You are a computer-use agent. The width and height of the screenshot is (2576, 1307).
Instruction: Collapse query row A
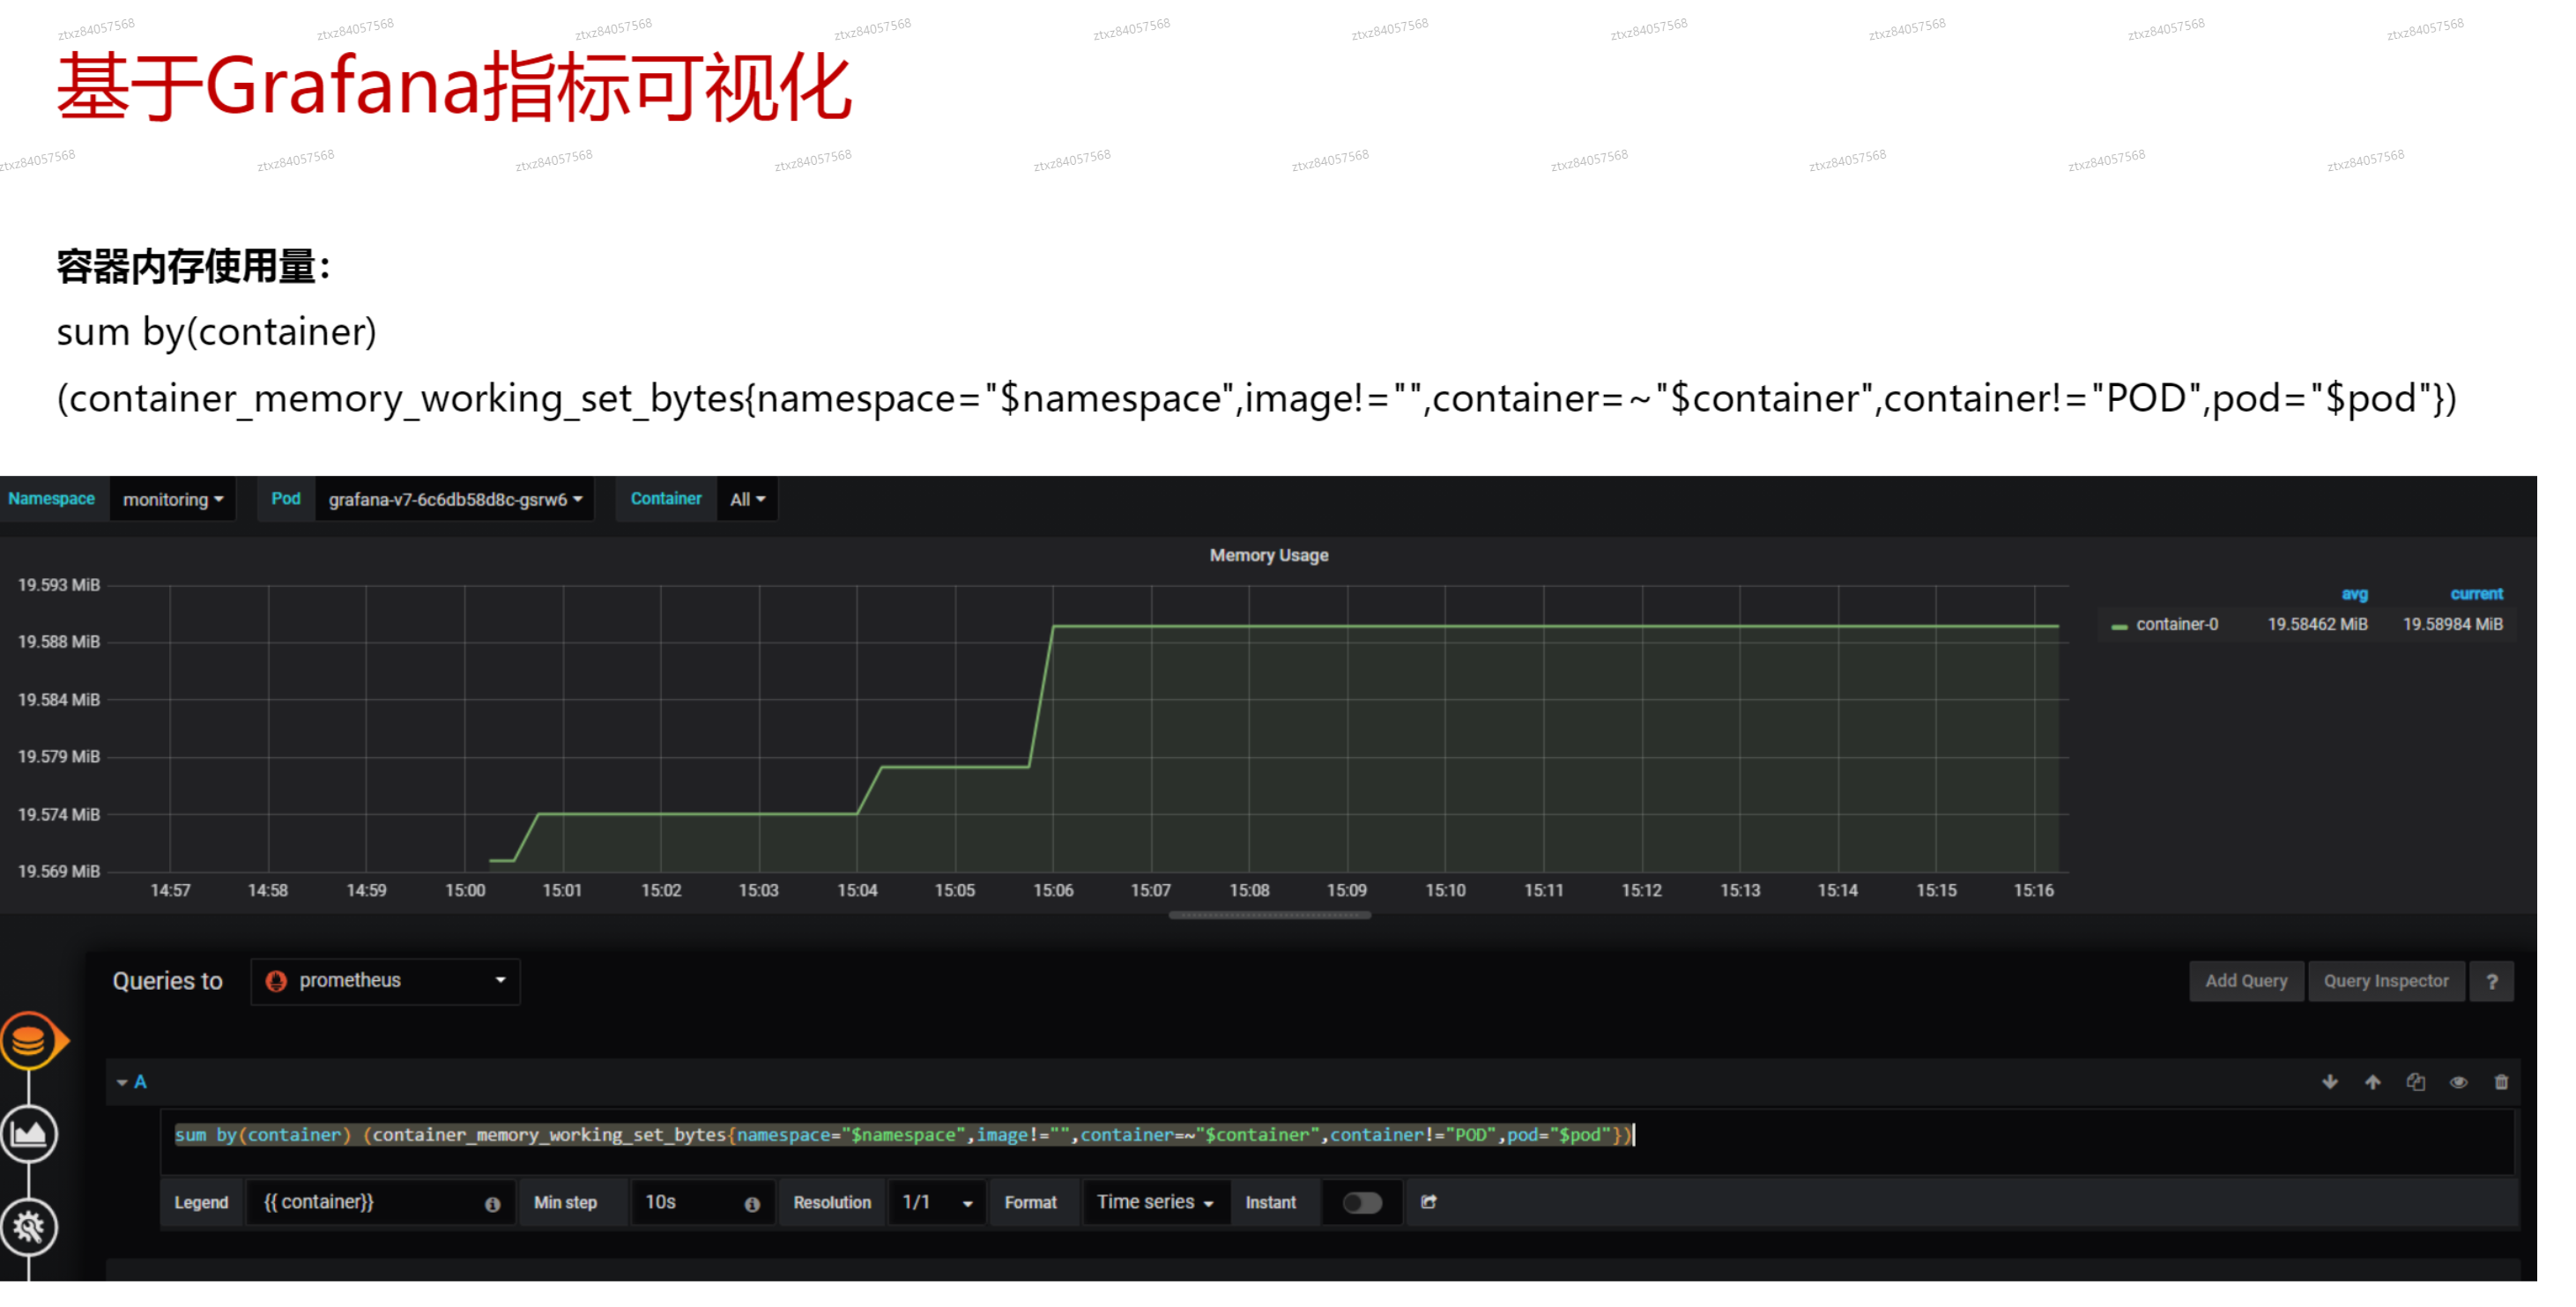(x=122, y=1082)
